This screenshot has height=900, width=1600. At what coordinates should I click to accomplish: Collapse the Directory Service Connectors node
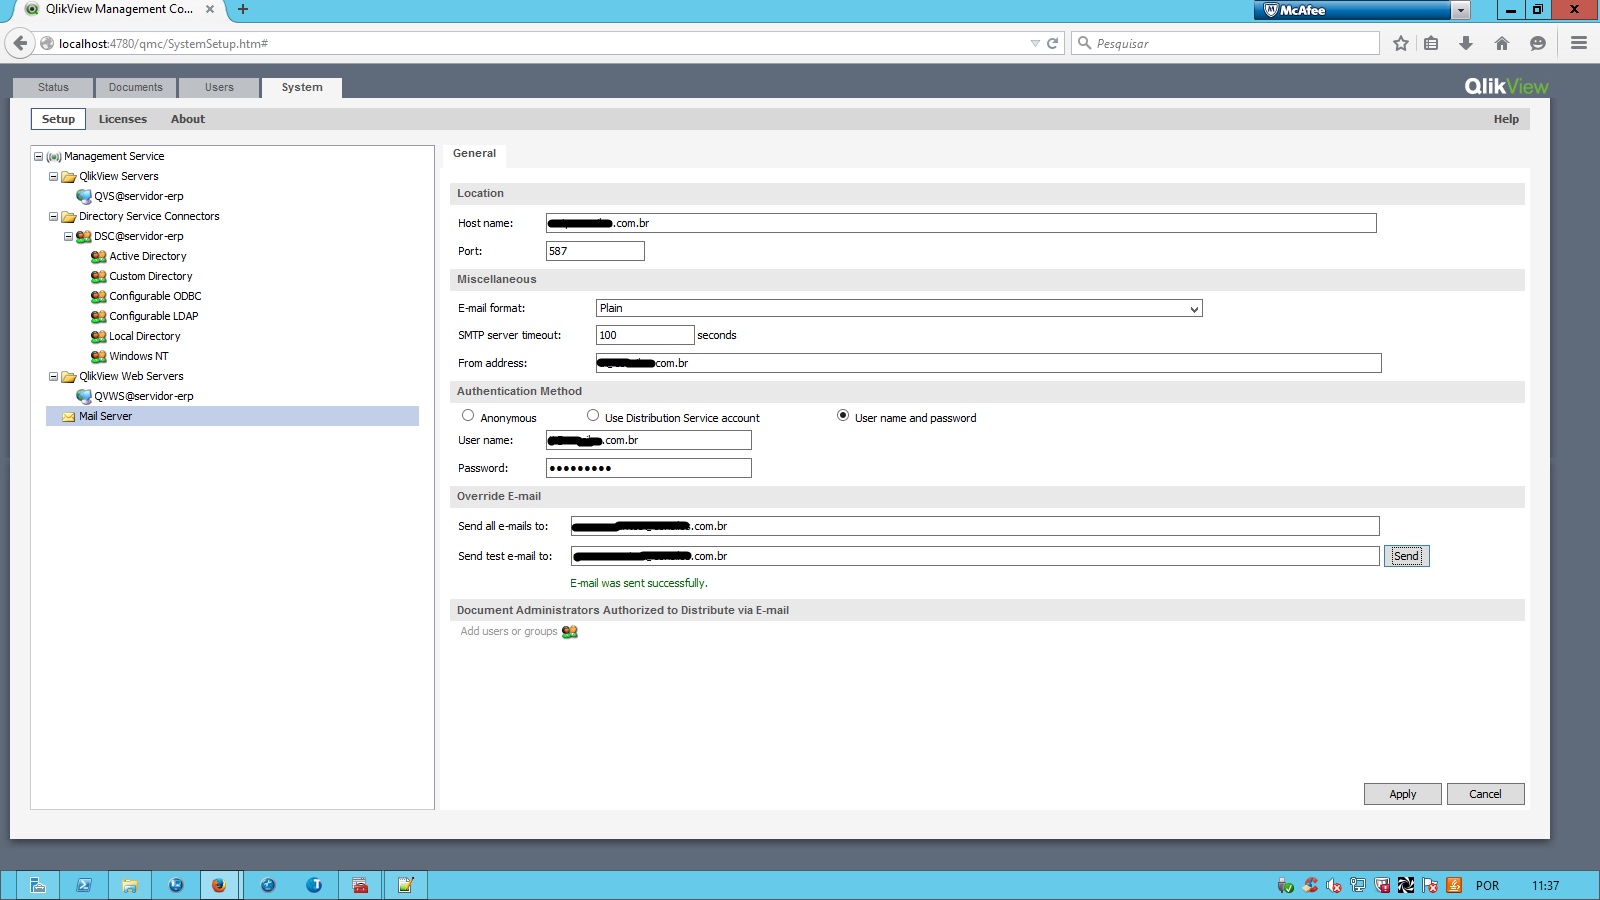tap(53, 216)
